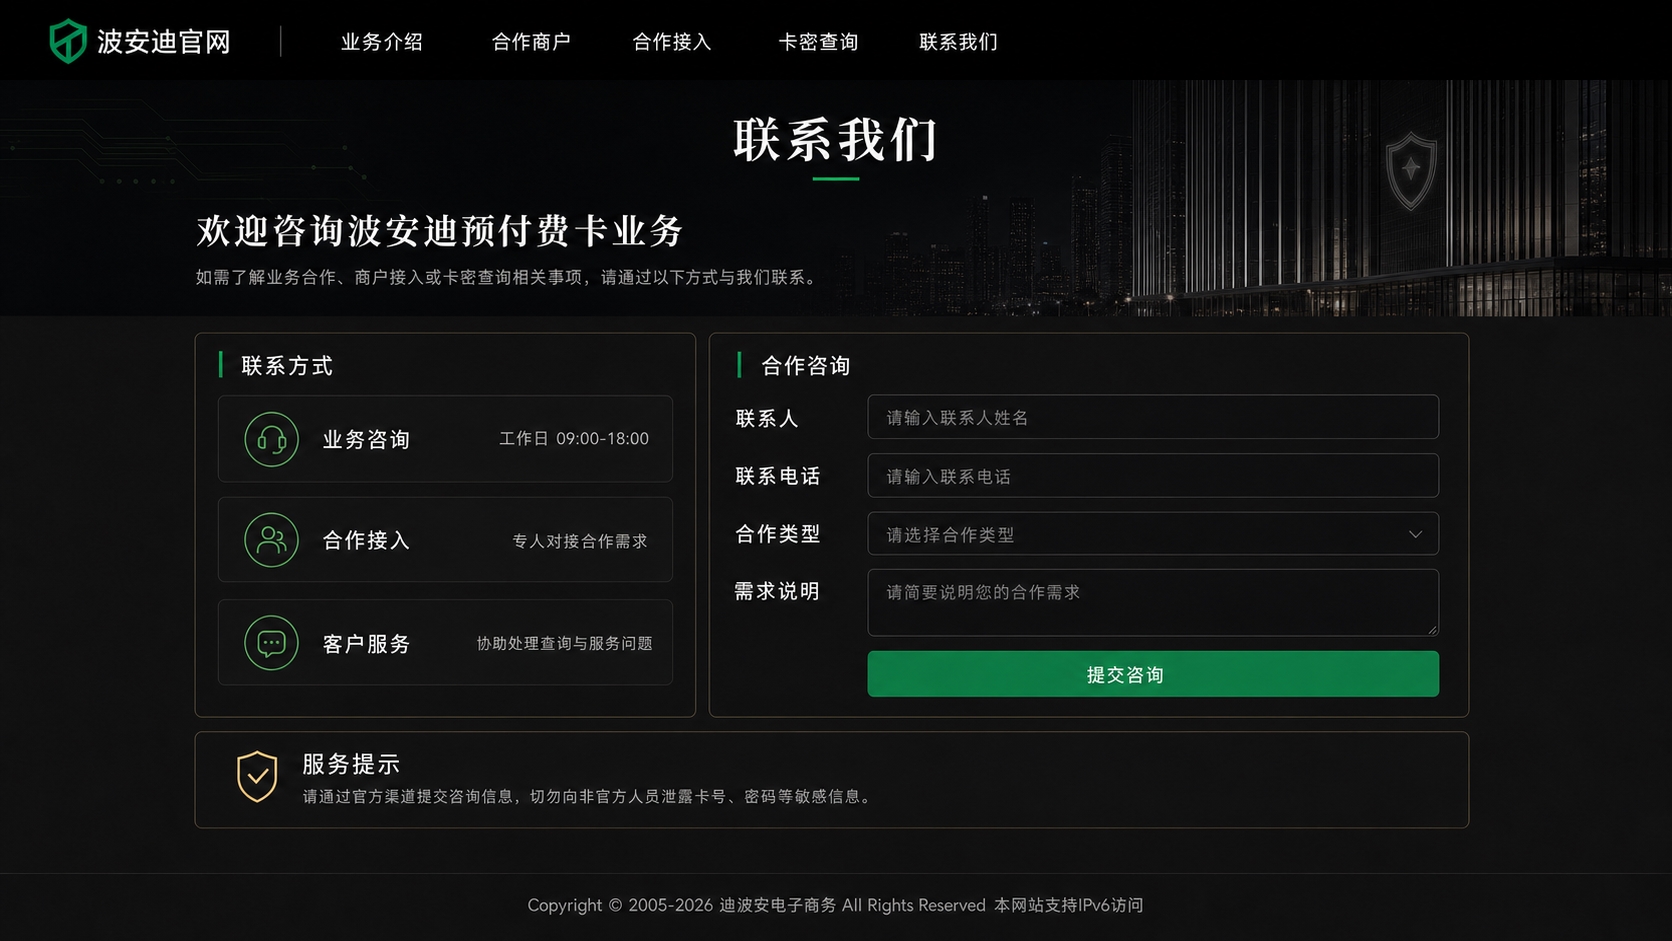
Task: Click the large 联系我们 page title
Action: [836, 140]
